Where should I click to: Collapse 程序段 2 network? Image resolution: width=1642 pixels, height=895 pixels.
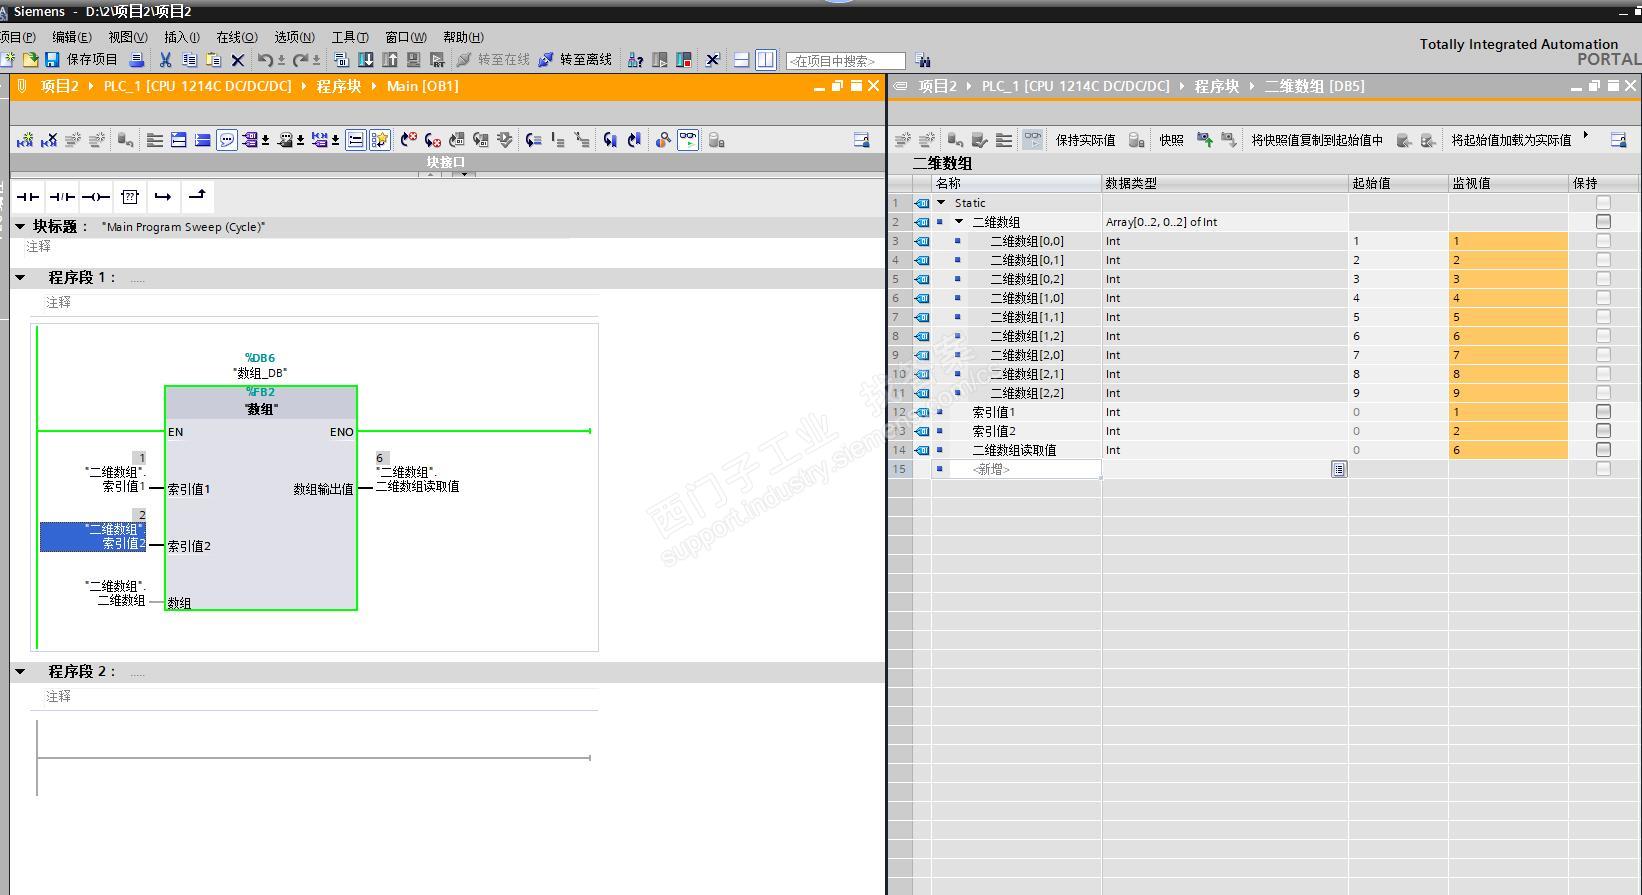point(20,672)
